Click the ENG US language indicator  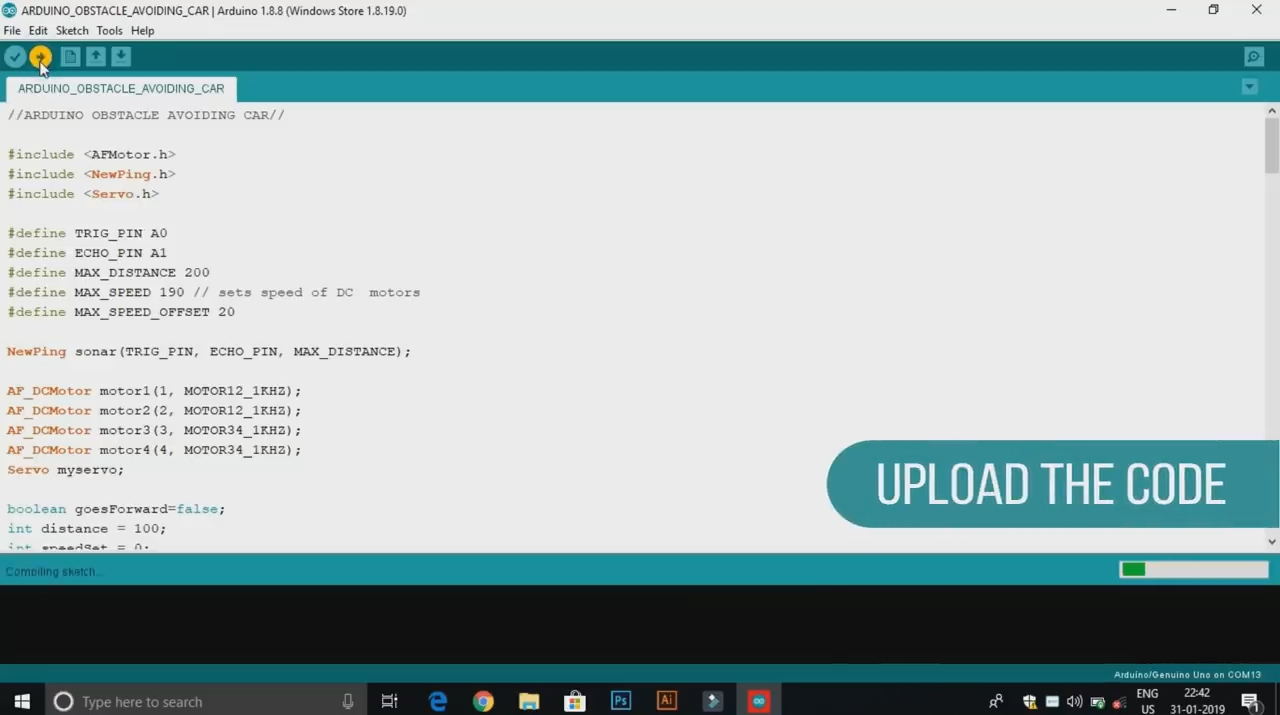(x=1147, y=702)
